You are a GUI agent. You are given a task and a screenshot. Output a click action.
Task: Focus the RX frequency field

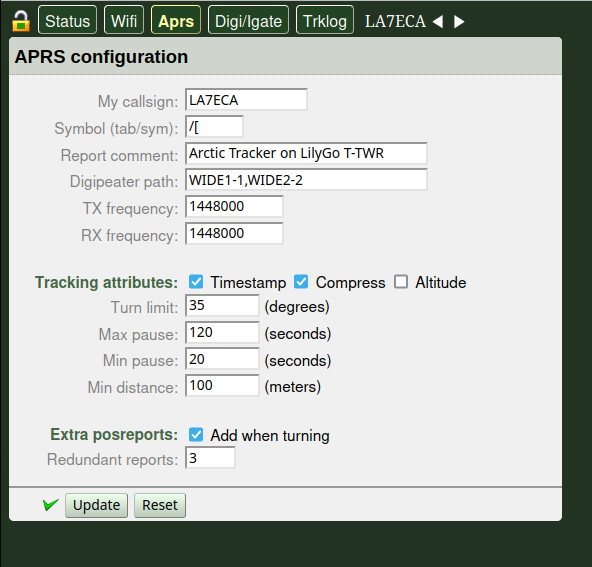[x=234, y=233]
